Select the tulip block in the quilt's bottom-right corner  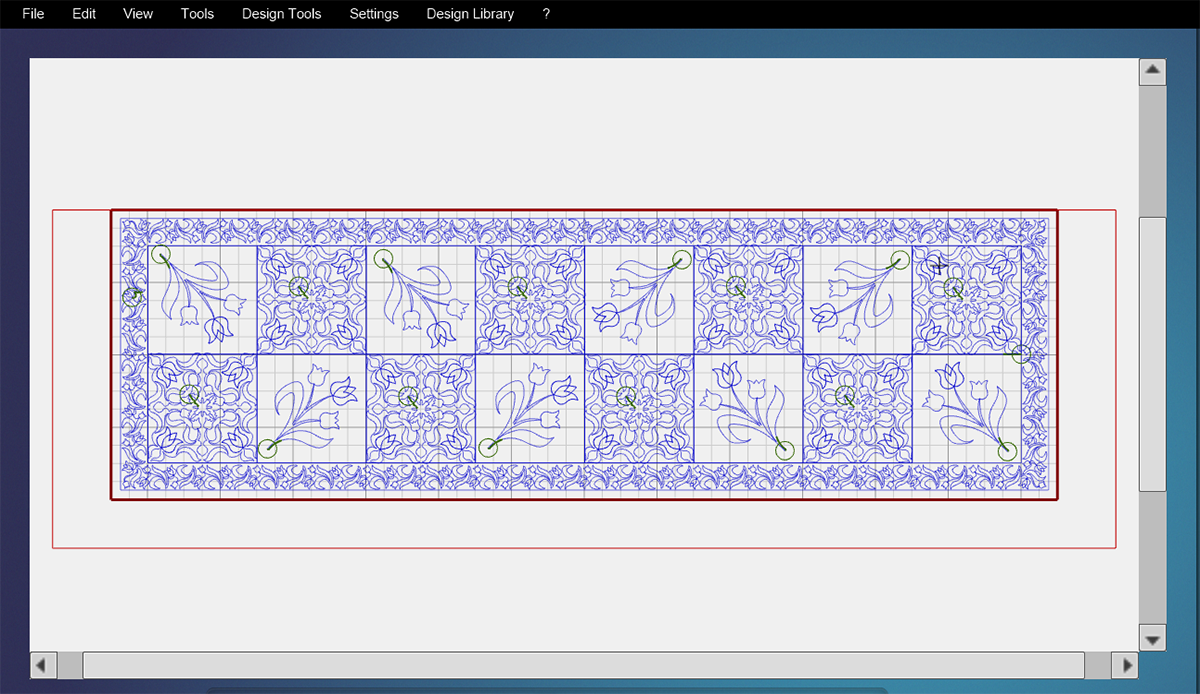[x=967, y=408]
